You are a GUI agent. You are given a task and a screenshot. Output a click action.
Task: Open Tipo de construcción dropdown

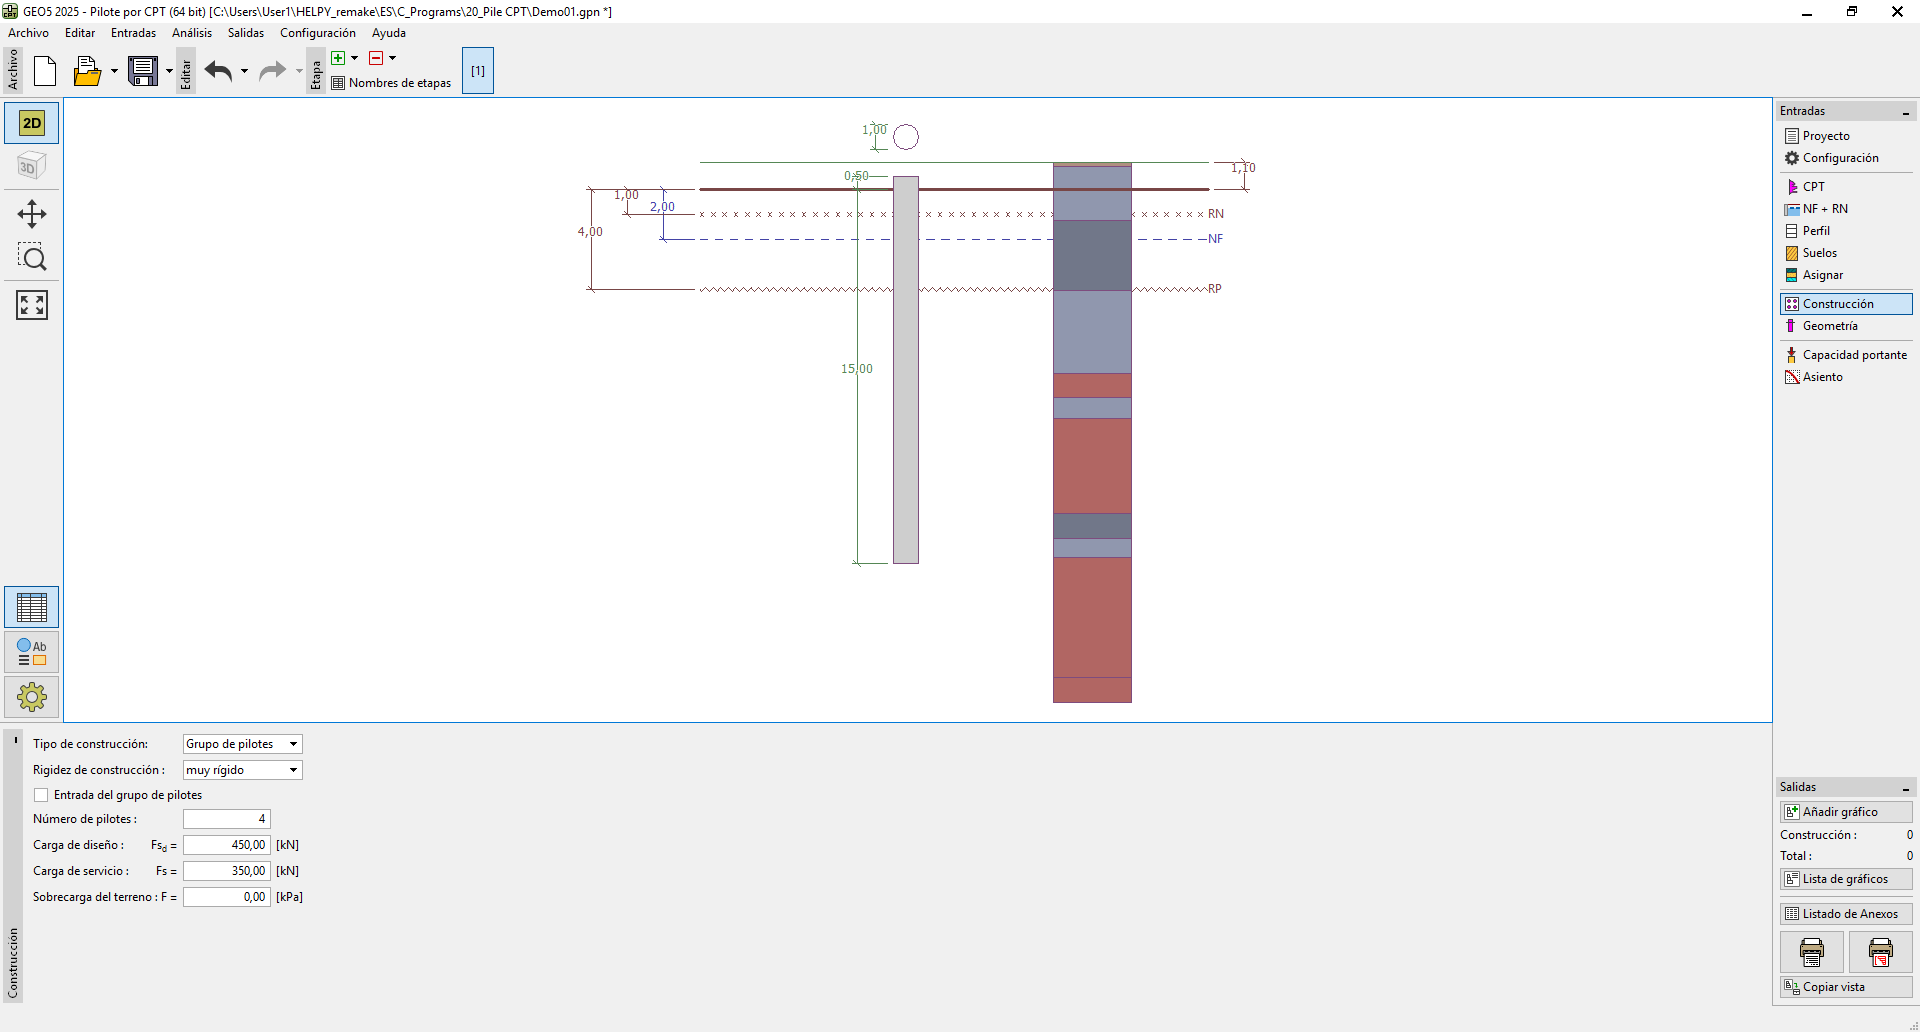point(242,744)
